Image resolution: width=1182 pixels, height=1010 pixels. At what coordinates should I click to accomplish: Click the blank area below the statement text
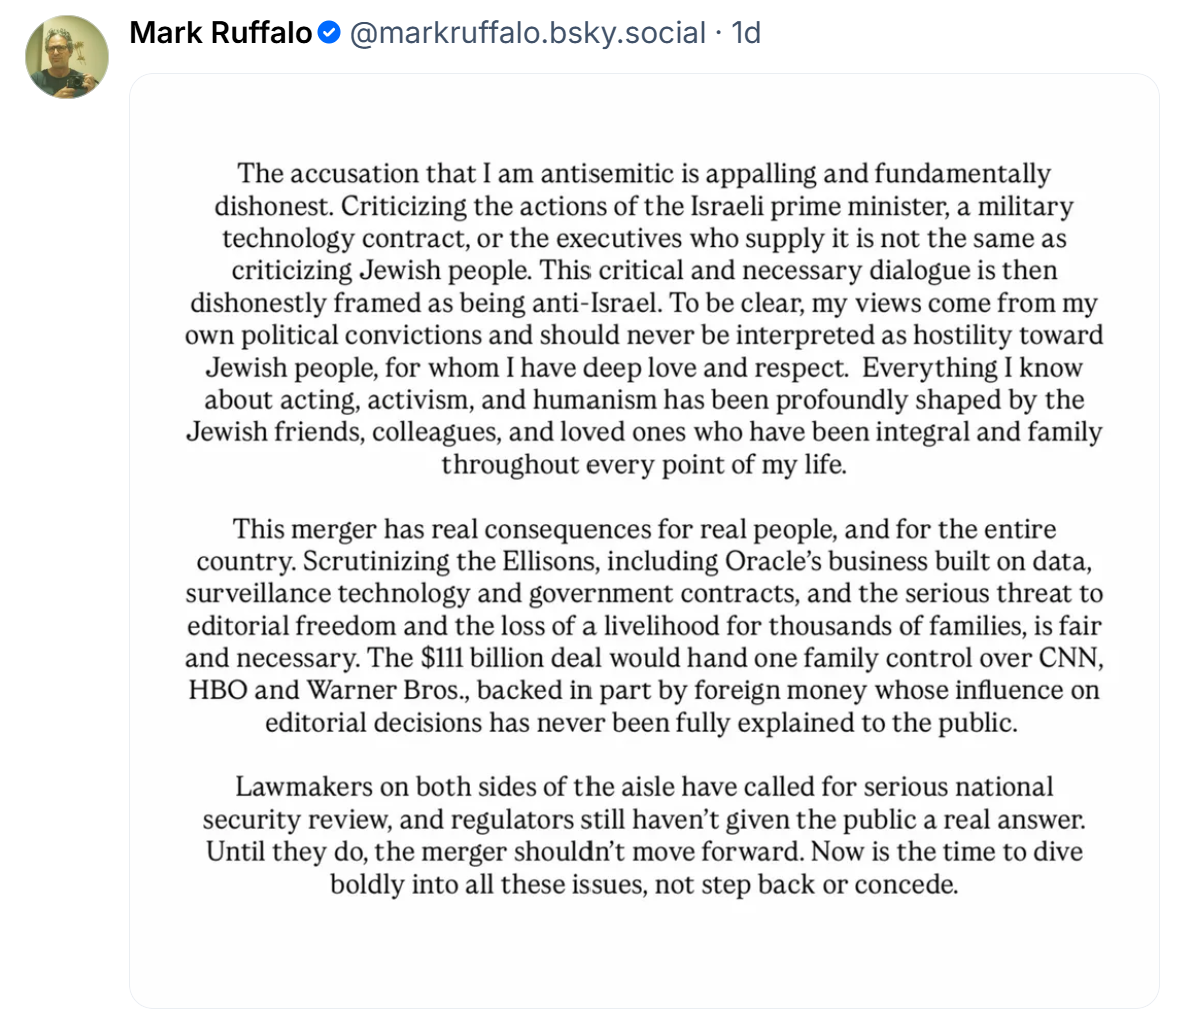(645, 953)
